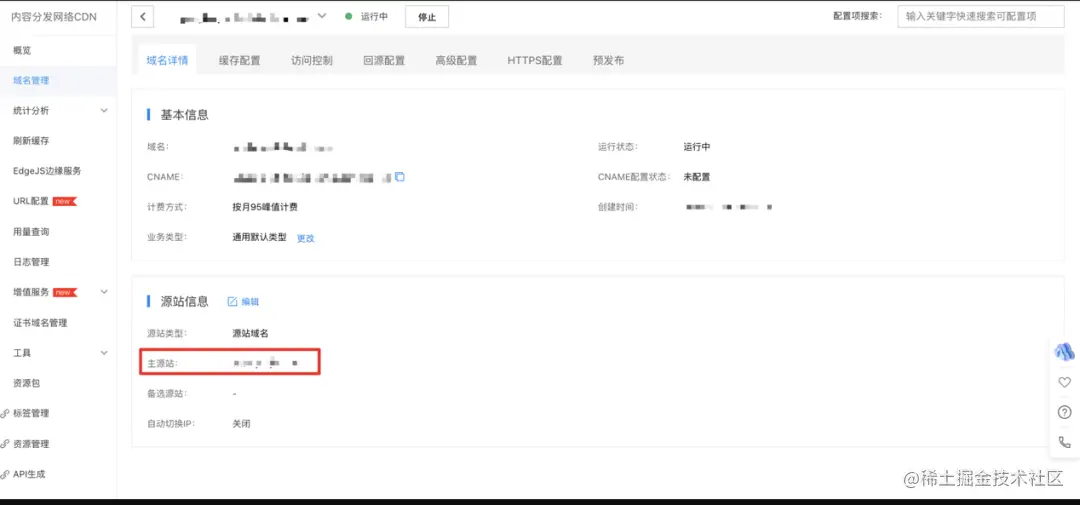The height and width of the screenshot is (505, 1080).
Task: Click the heart favorite icon
Action: pos(1065,382)
